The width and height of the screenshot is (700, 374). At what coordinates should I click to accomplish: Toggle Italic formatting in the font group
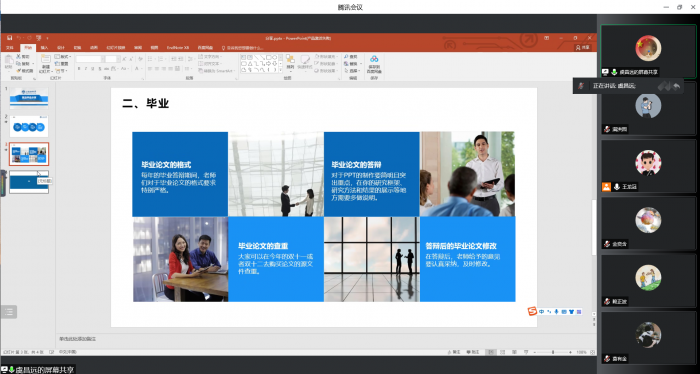pyautogui.click(x=86, y=69)
